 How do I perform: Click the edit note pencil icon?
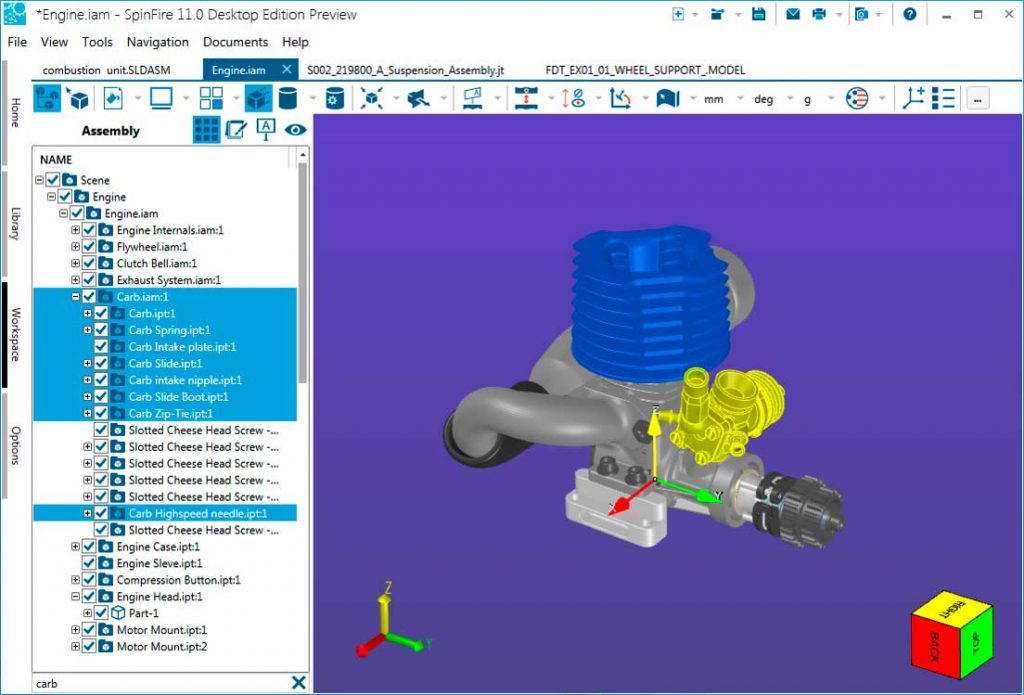(236, 129)
